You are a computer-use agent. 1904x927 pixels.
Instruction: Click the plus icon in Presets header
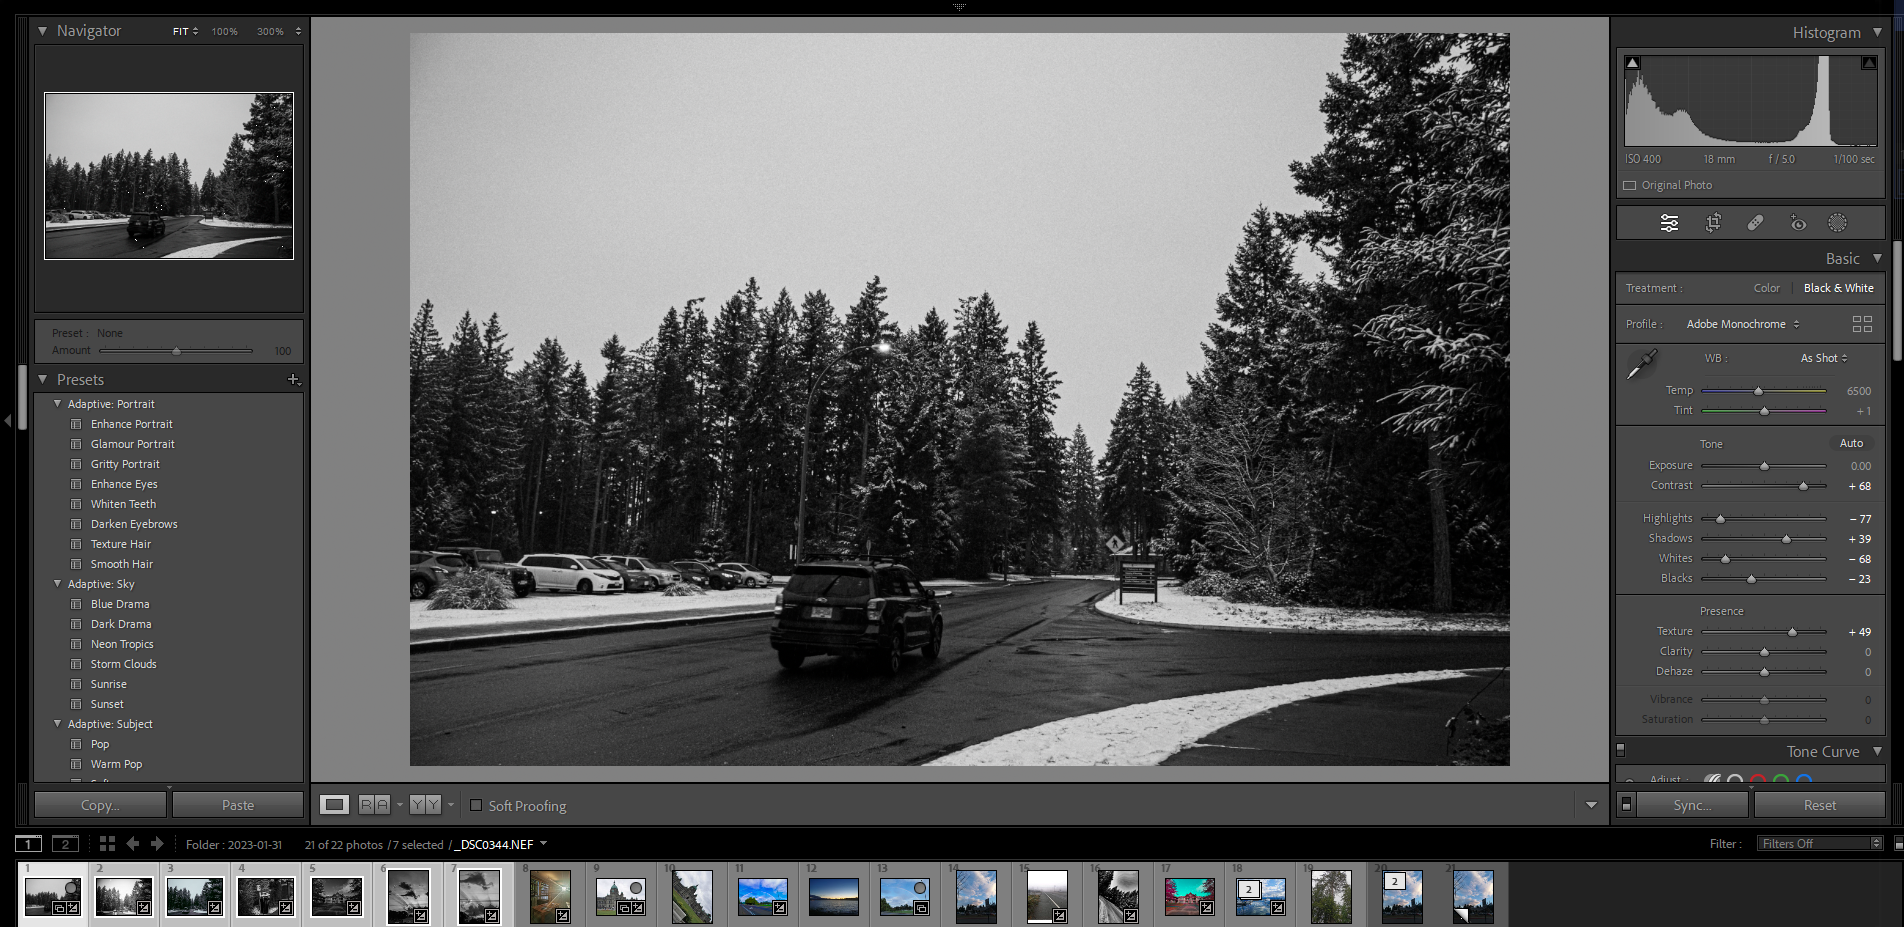(293, 379)
